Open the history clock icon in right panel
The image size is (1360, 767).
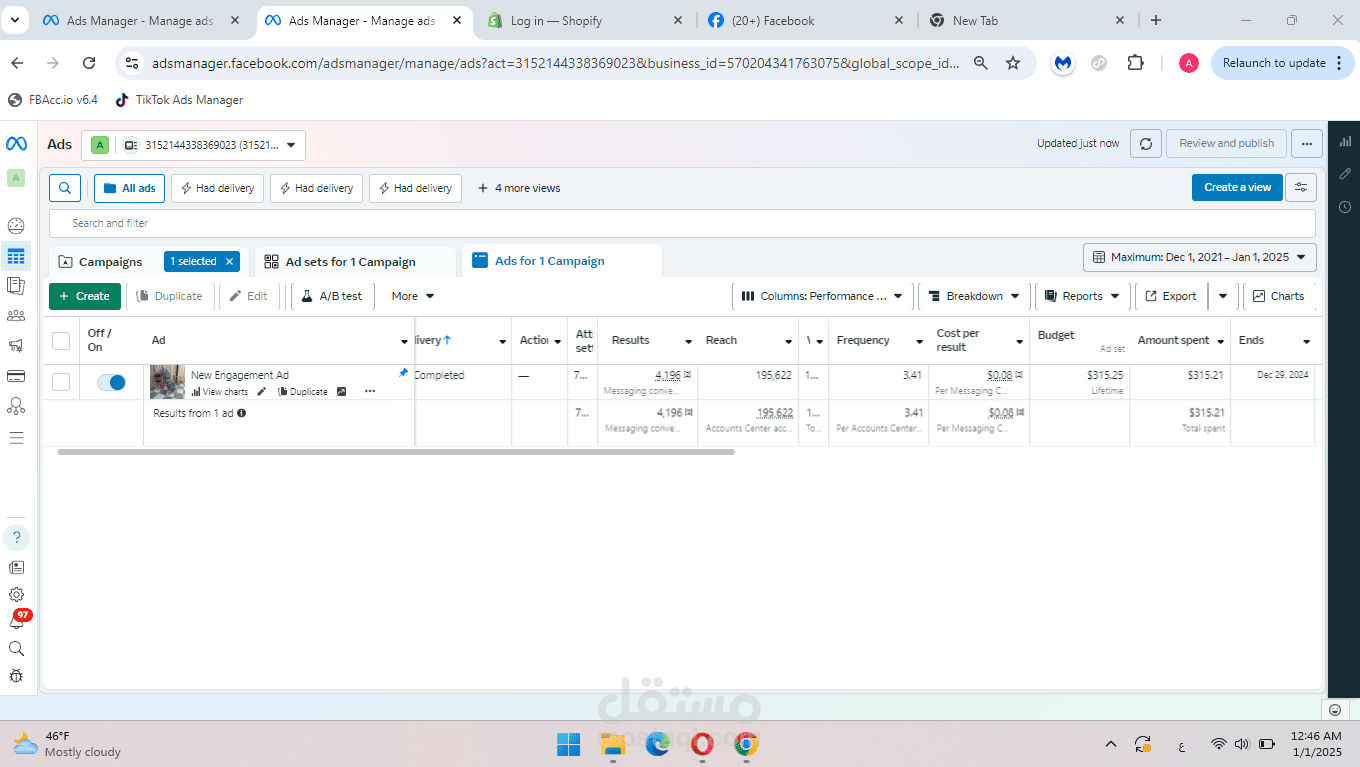[1345, 207]
